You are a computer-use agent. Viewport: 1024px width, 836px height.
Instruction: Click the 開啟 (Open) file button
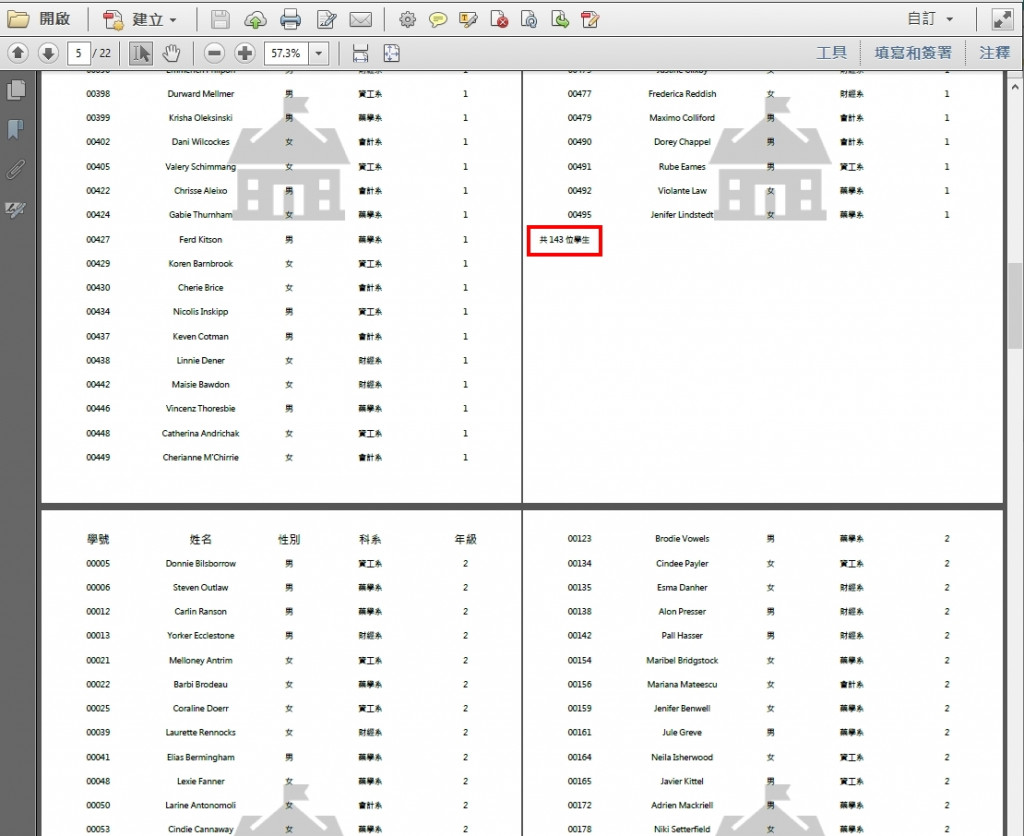click(39, 19)
